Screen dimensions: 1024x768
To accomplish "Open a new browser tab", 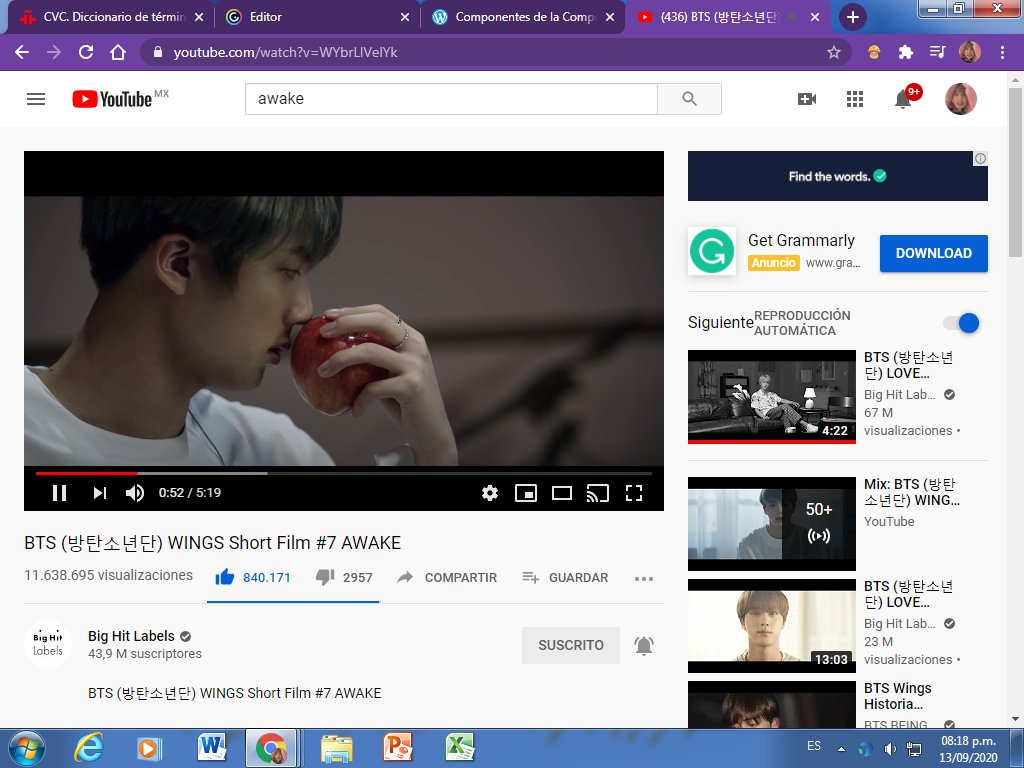I will tap(852, 18).
